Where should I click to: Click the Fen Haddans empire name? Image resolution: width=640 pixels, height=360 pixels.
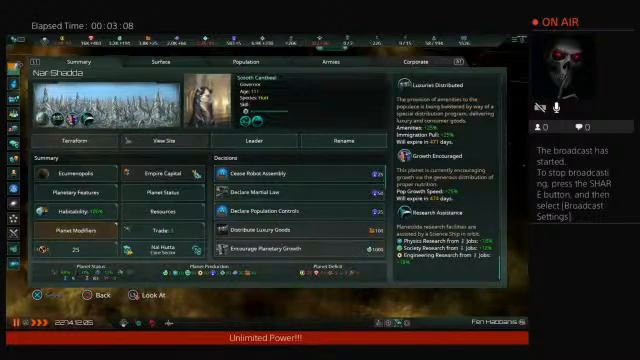pyautogui.click(x=494, y=322)
